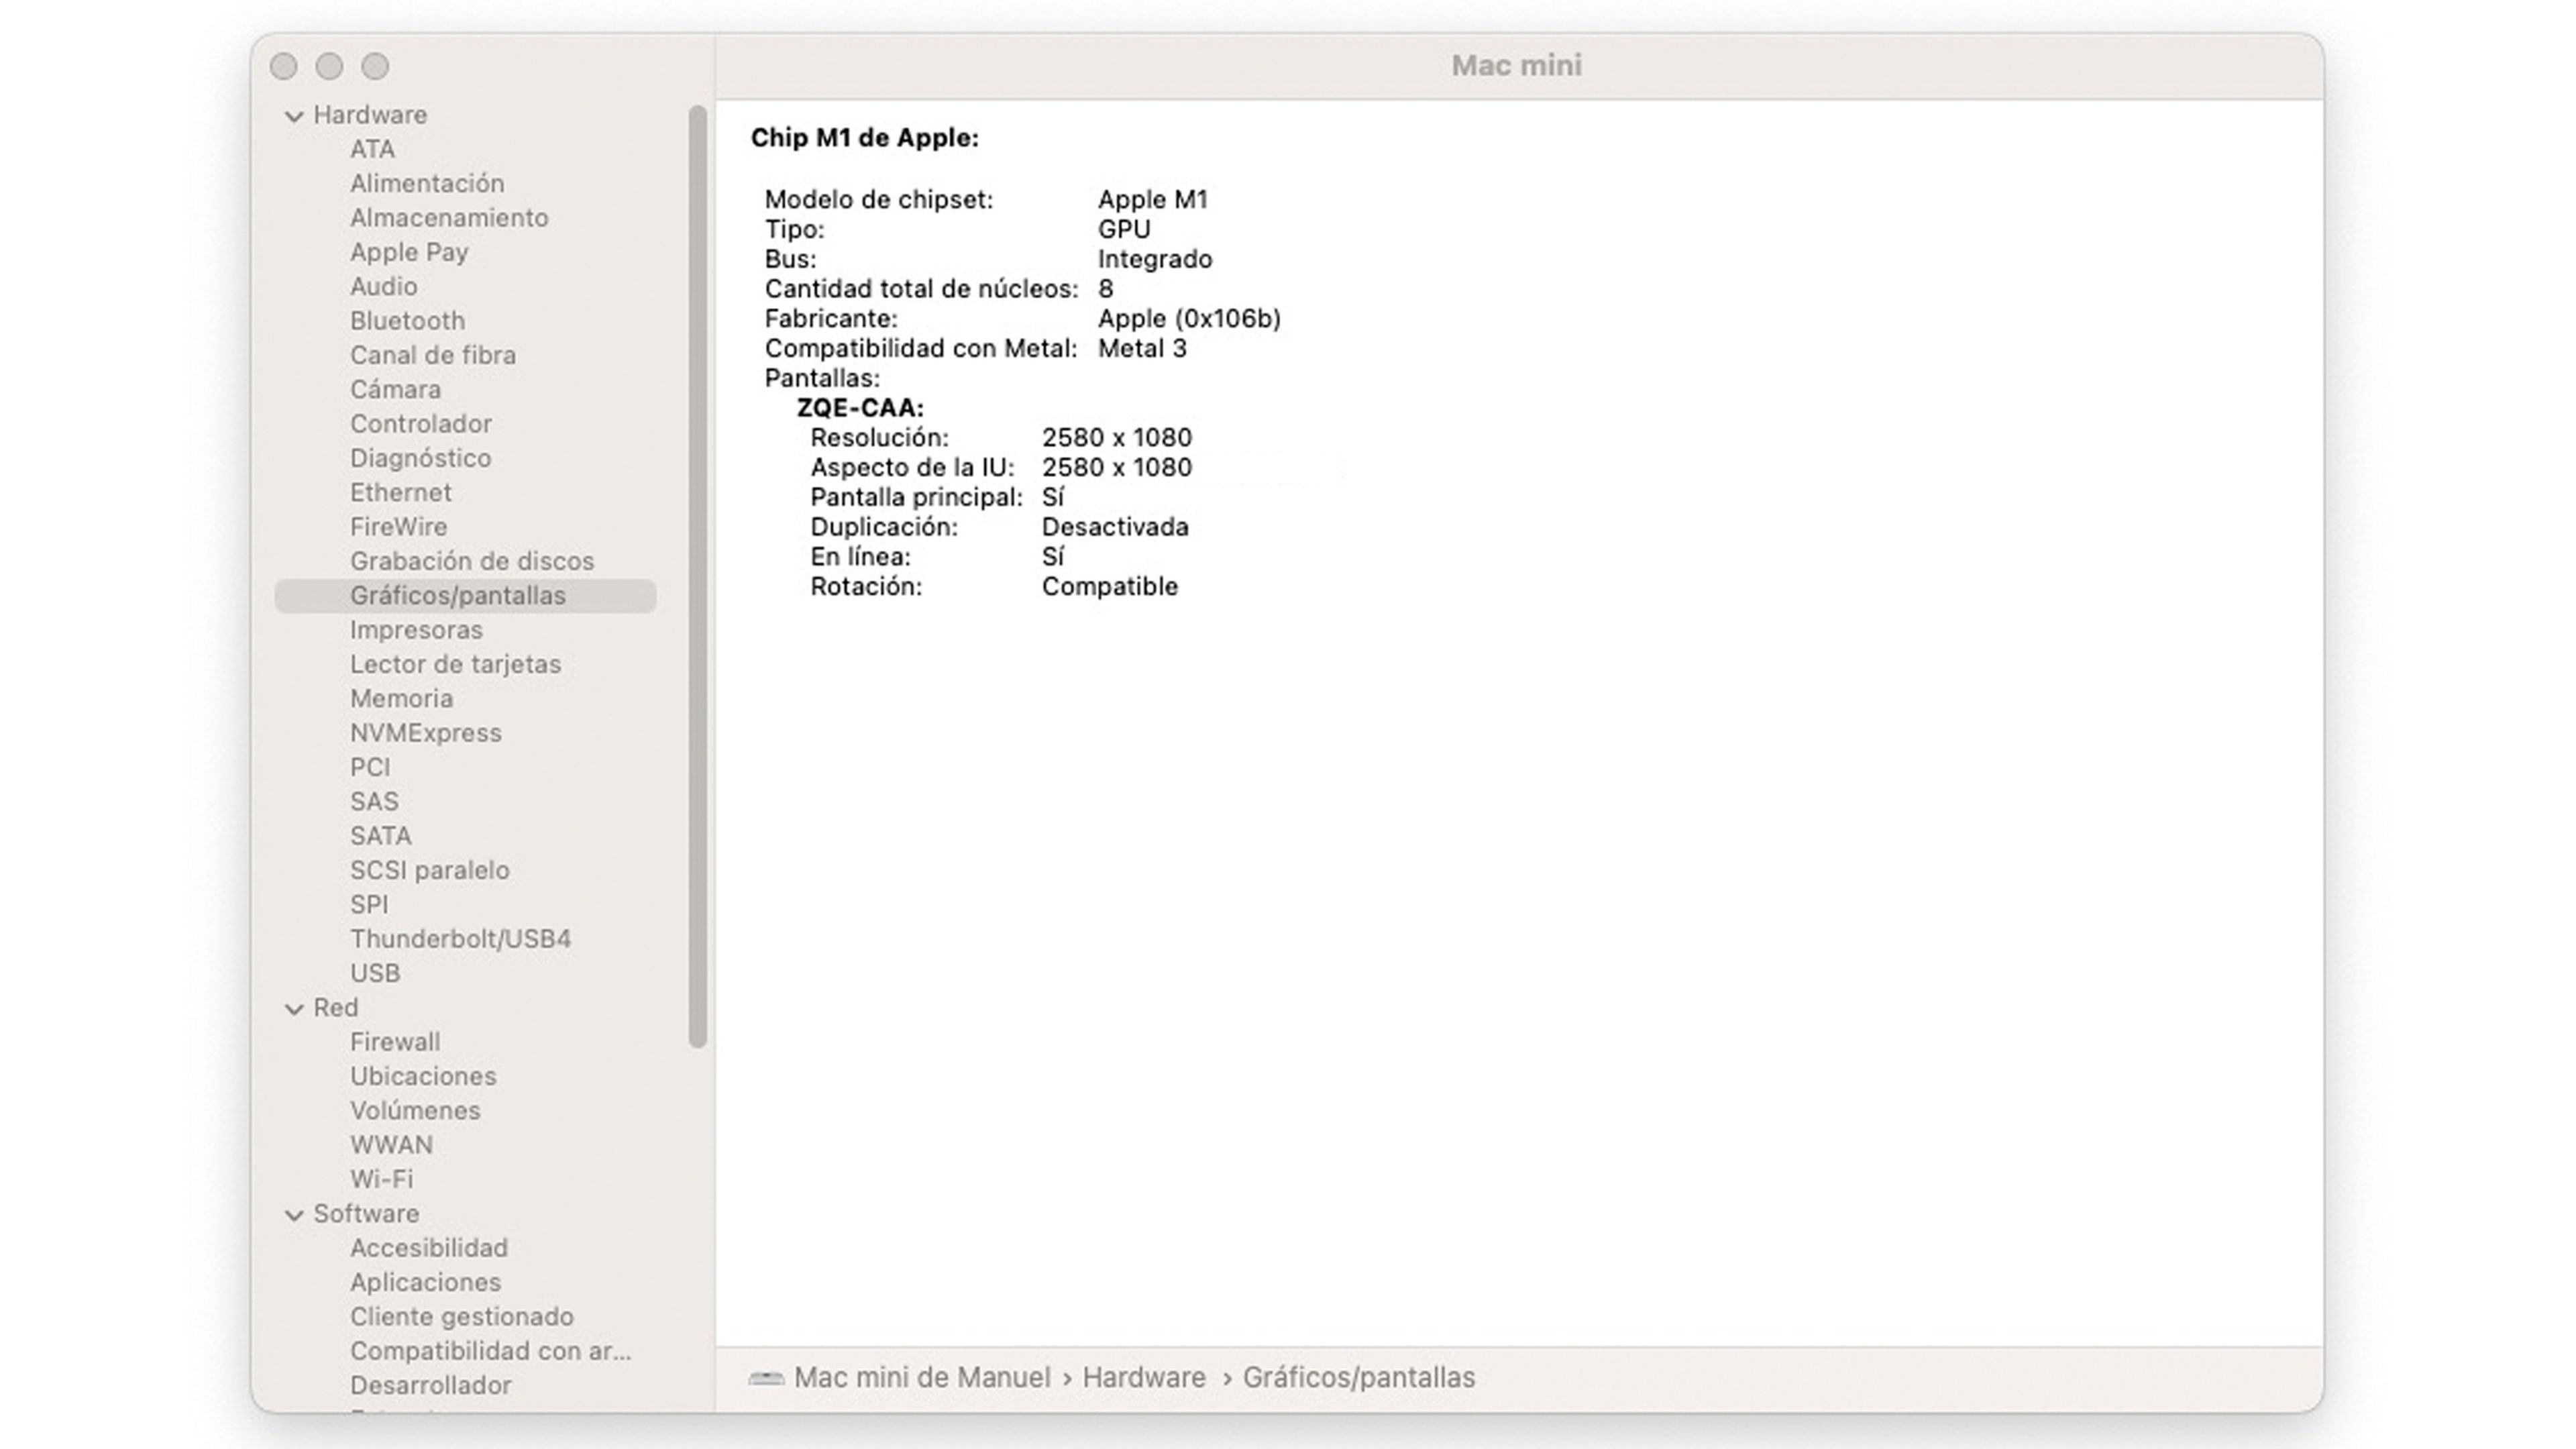This screenshot has width=2576, height=1449.
Task: Click the Chip M1 de Apple heading
Action: [865, 138]
